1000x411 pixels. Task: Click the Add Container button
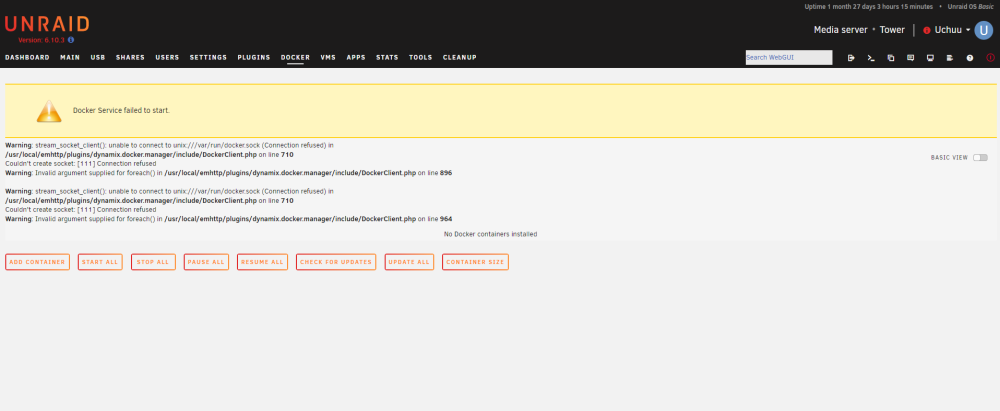37,262
